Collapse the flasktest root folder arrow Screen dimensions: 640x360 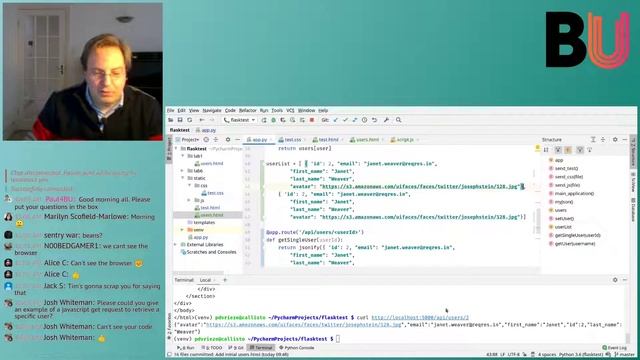coord(177,149)
